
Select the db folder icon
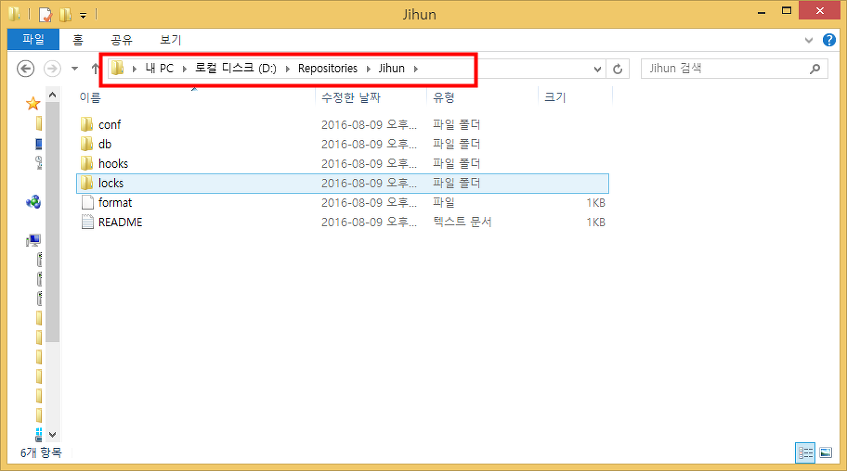pyautogui.click(x=87, y=144)
